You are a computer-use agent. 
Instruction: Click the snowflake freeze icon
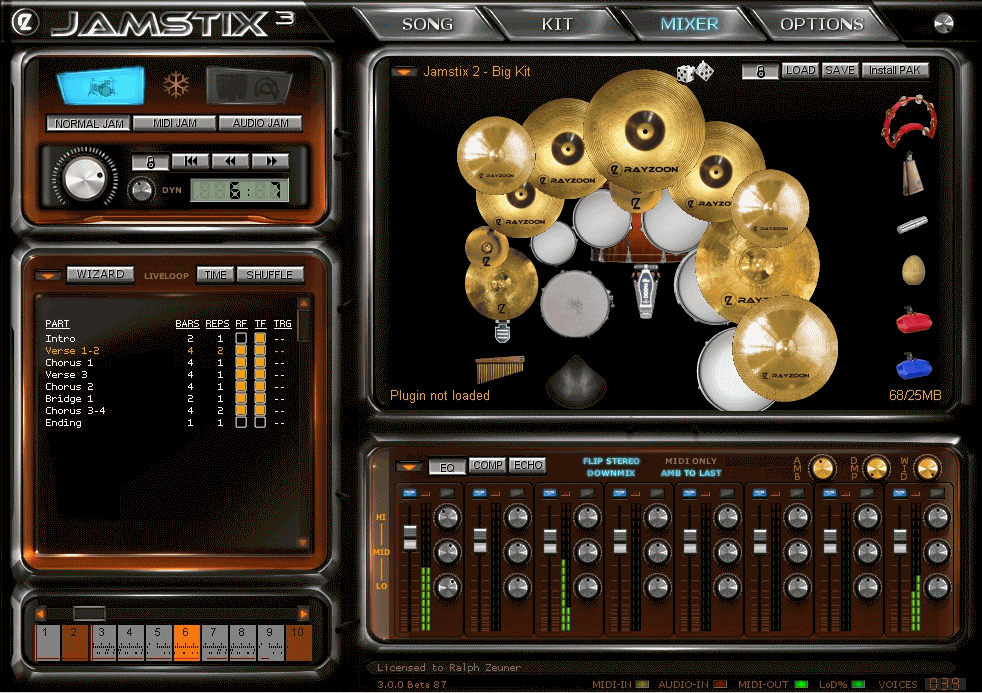click(176, 84)
